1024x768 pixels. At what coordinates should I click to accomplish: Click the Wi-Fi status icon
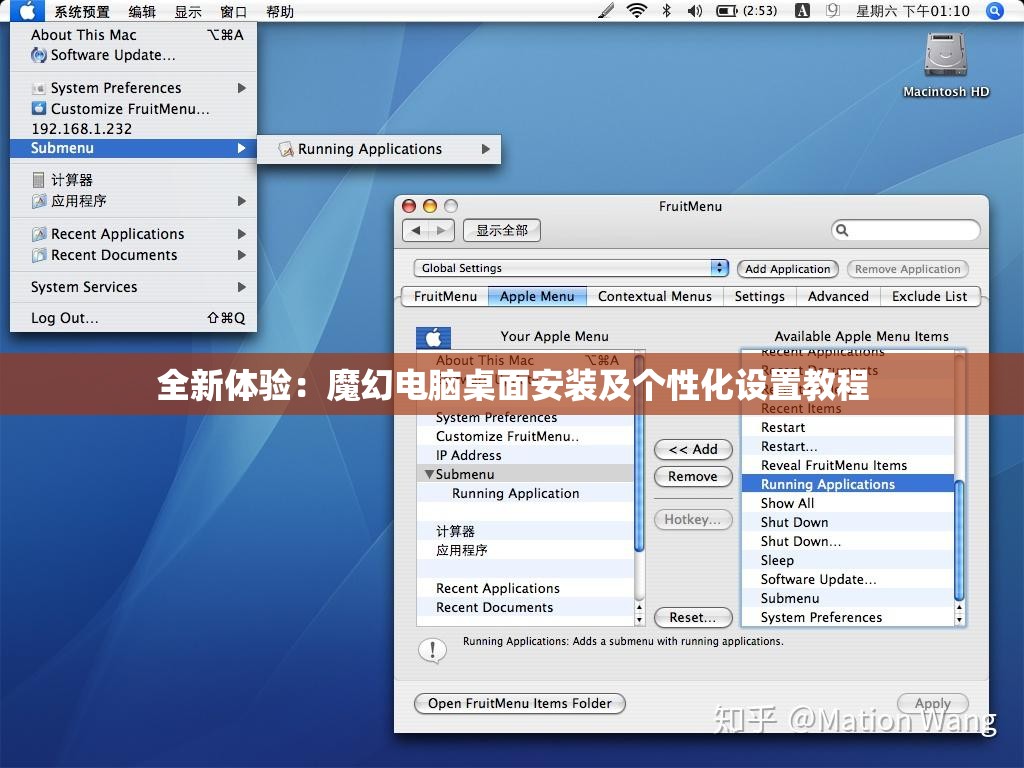pos(636,10)
